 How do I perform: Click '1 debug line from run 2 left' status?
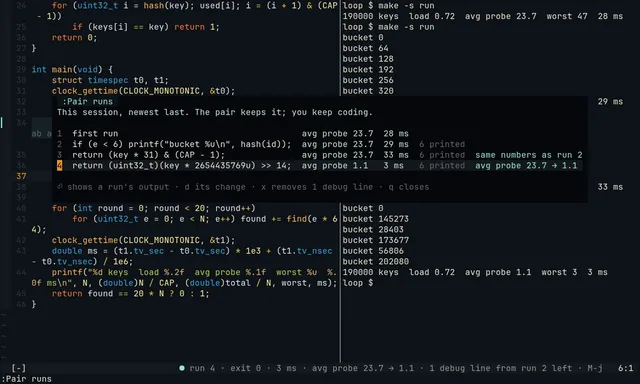[500, 368]
